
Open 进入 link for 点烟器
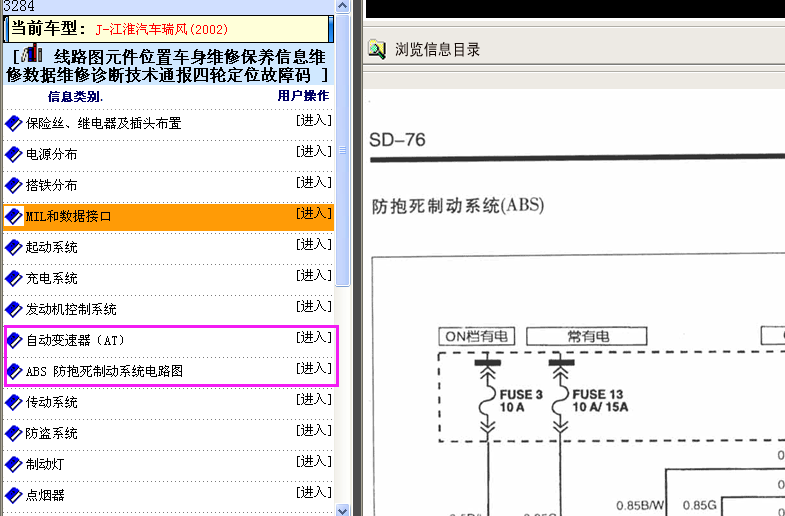pyautogui.click(x=314, y=492)
